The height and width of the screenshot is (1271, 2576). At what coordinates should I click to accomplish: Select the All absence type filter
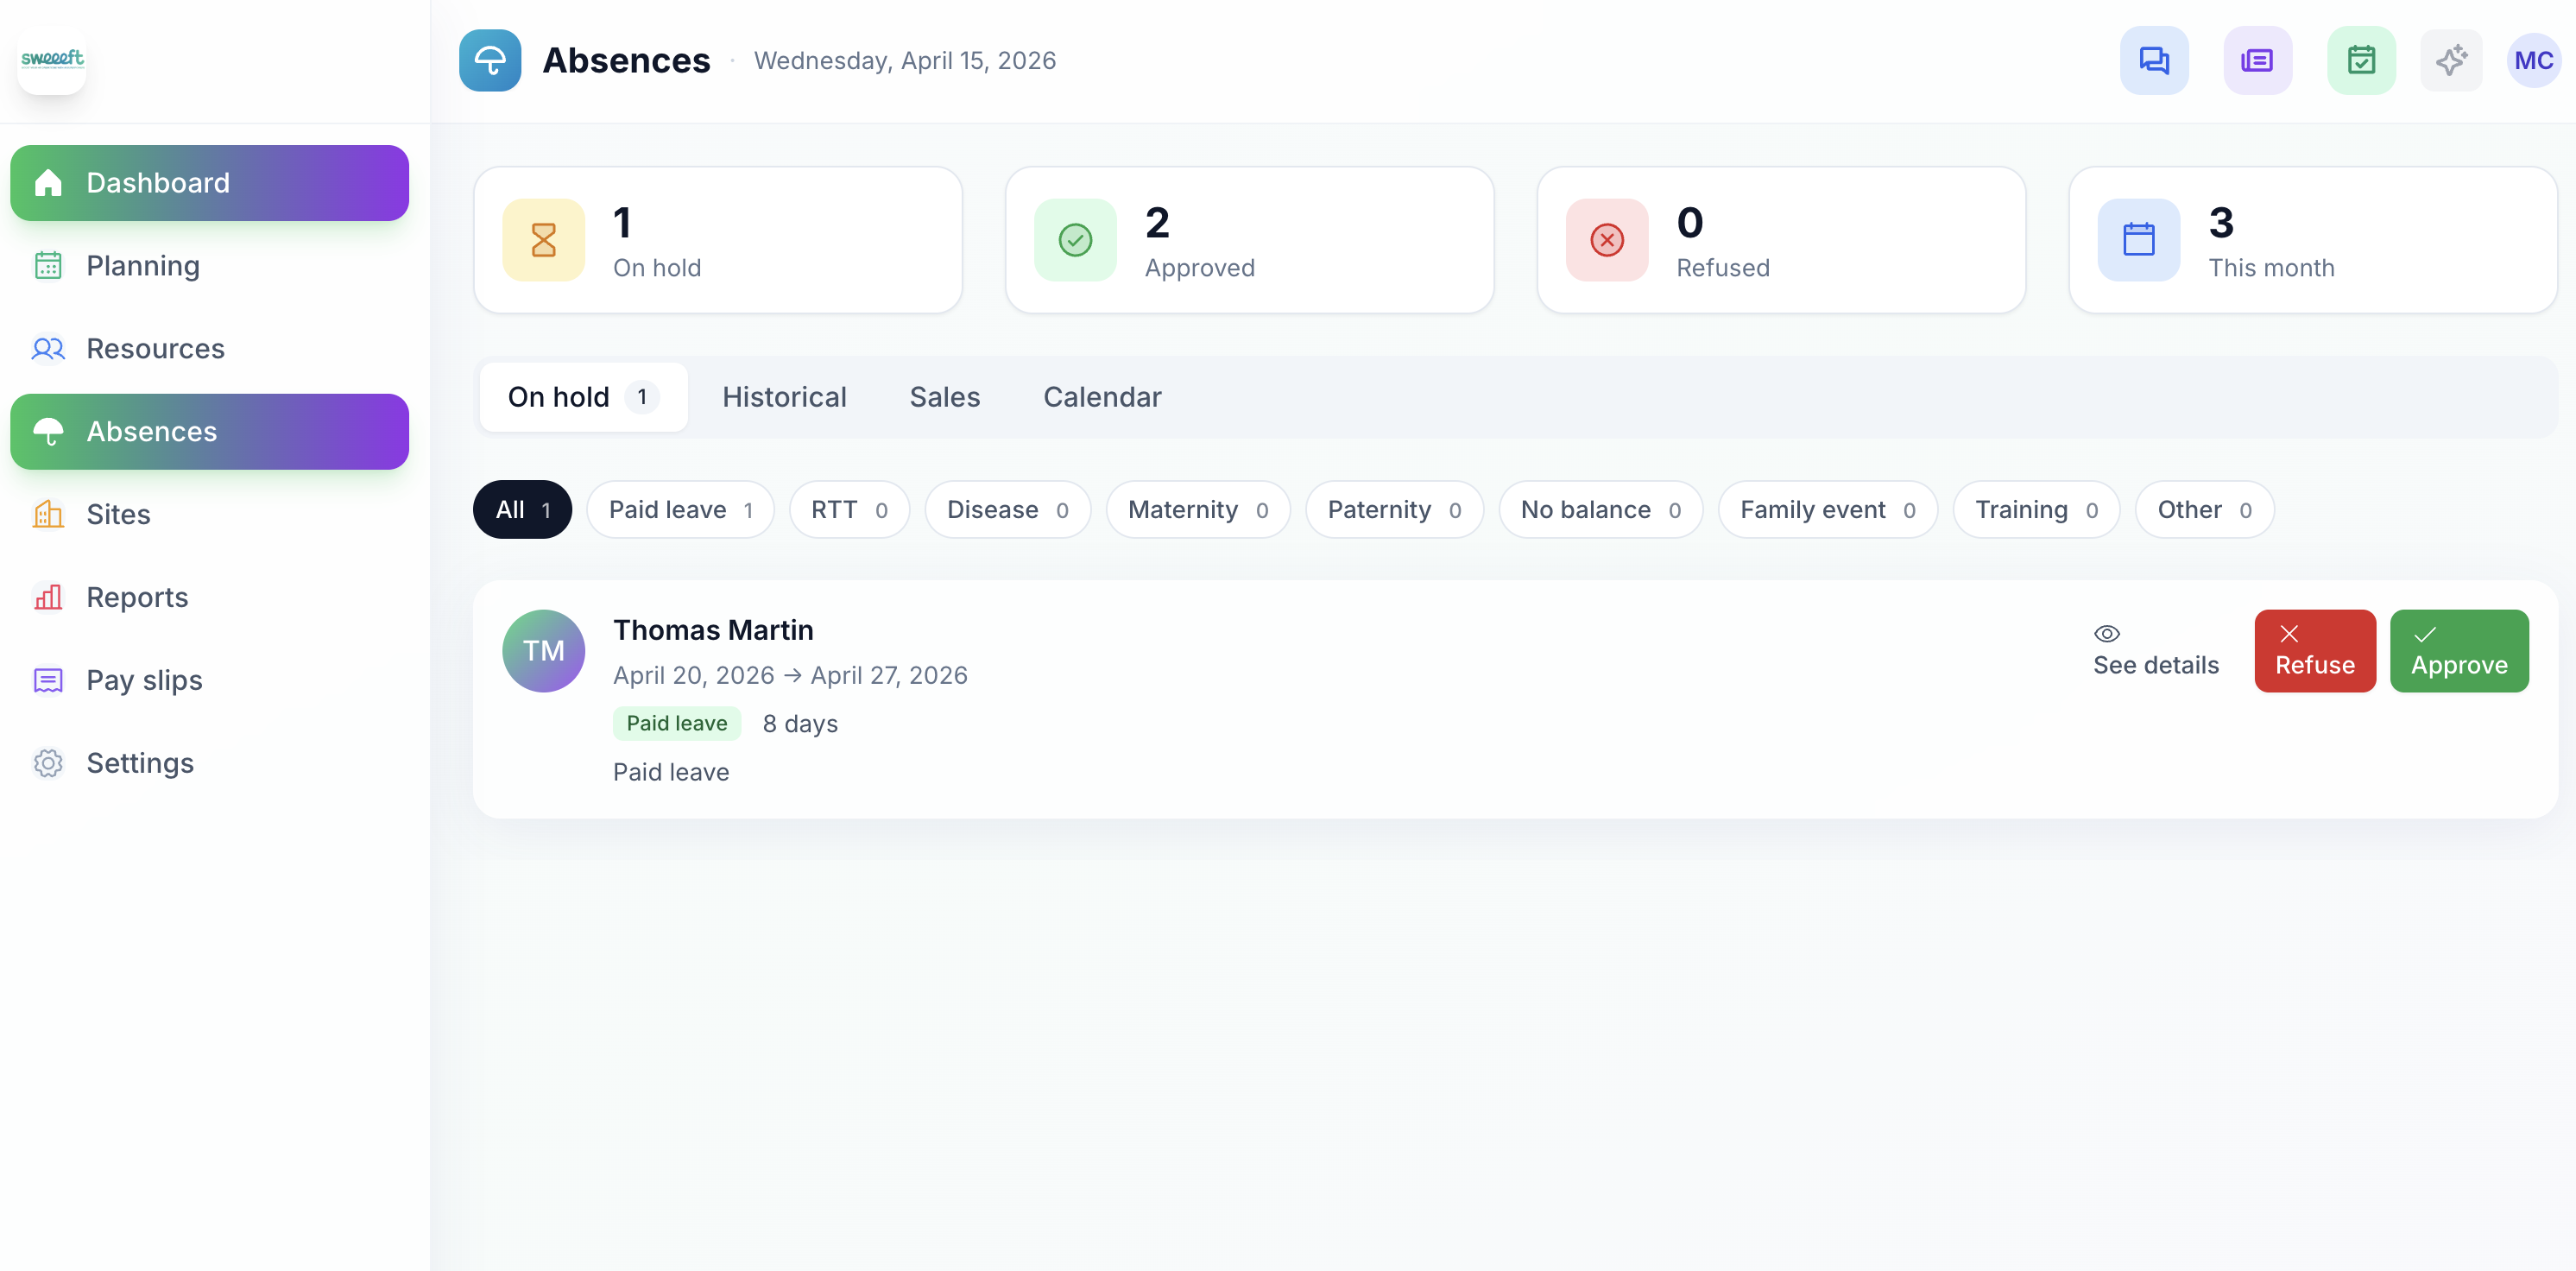coord(521,509)
